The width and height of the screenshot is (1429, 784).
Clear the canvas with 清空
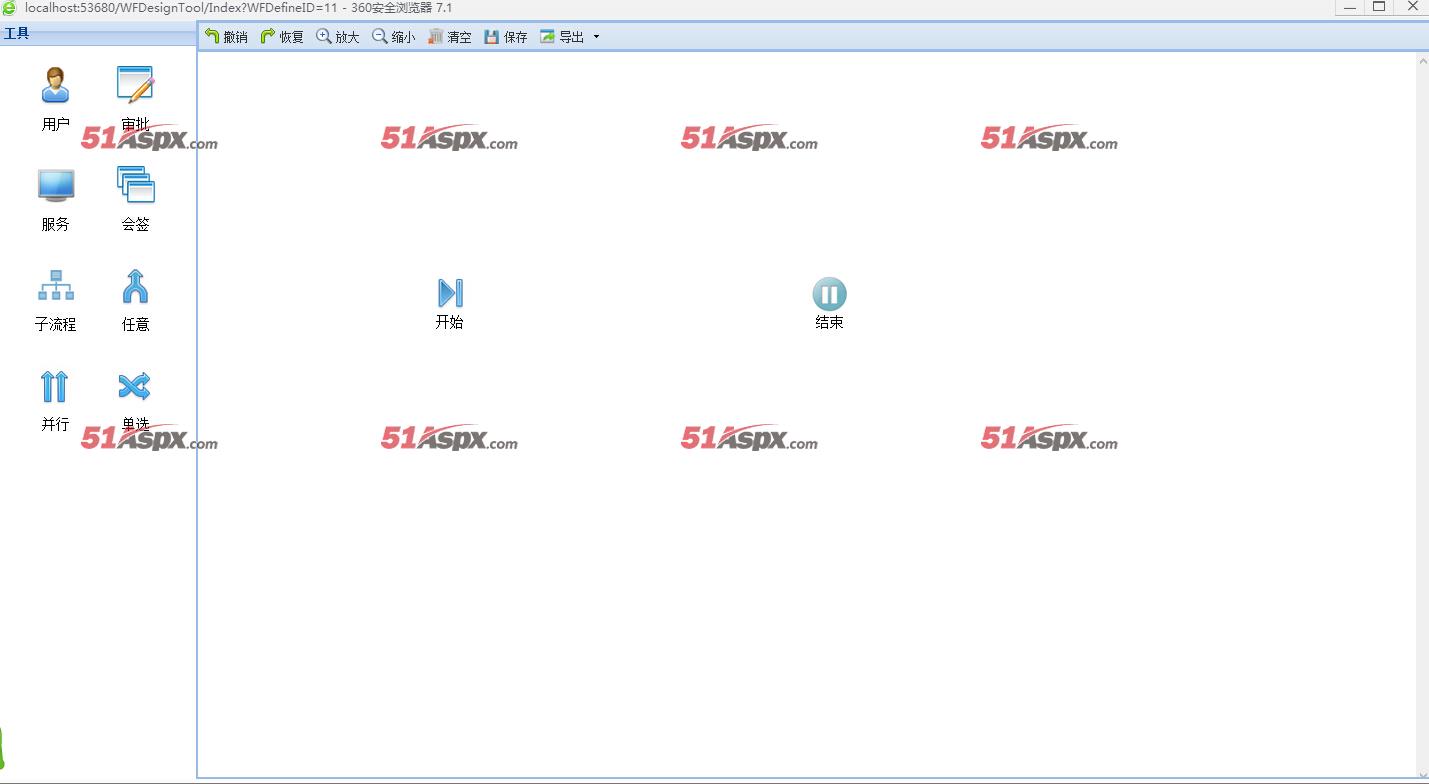coord(450,37)
